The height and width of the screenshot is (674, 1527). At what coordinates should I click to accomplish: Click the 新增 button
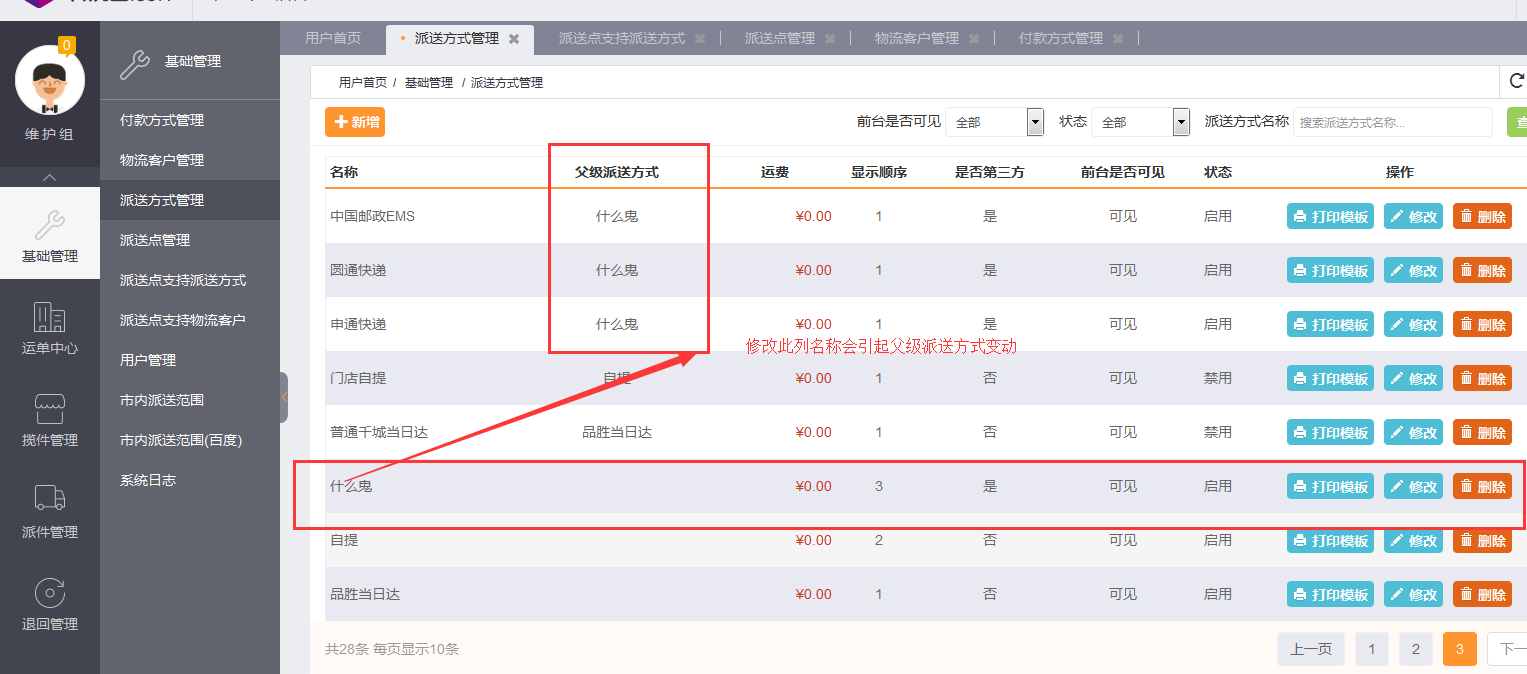coord(355,122)
